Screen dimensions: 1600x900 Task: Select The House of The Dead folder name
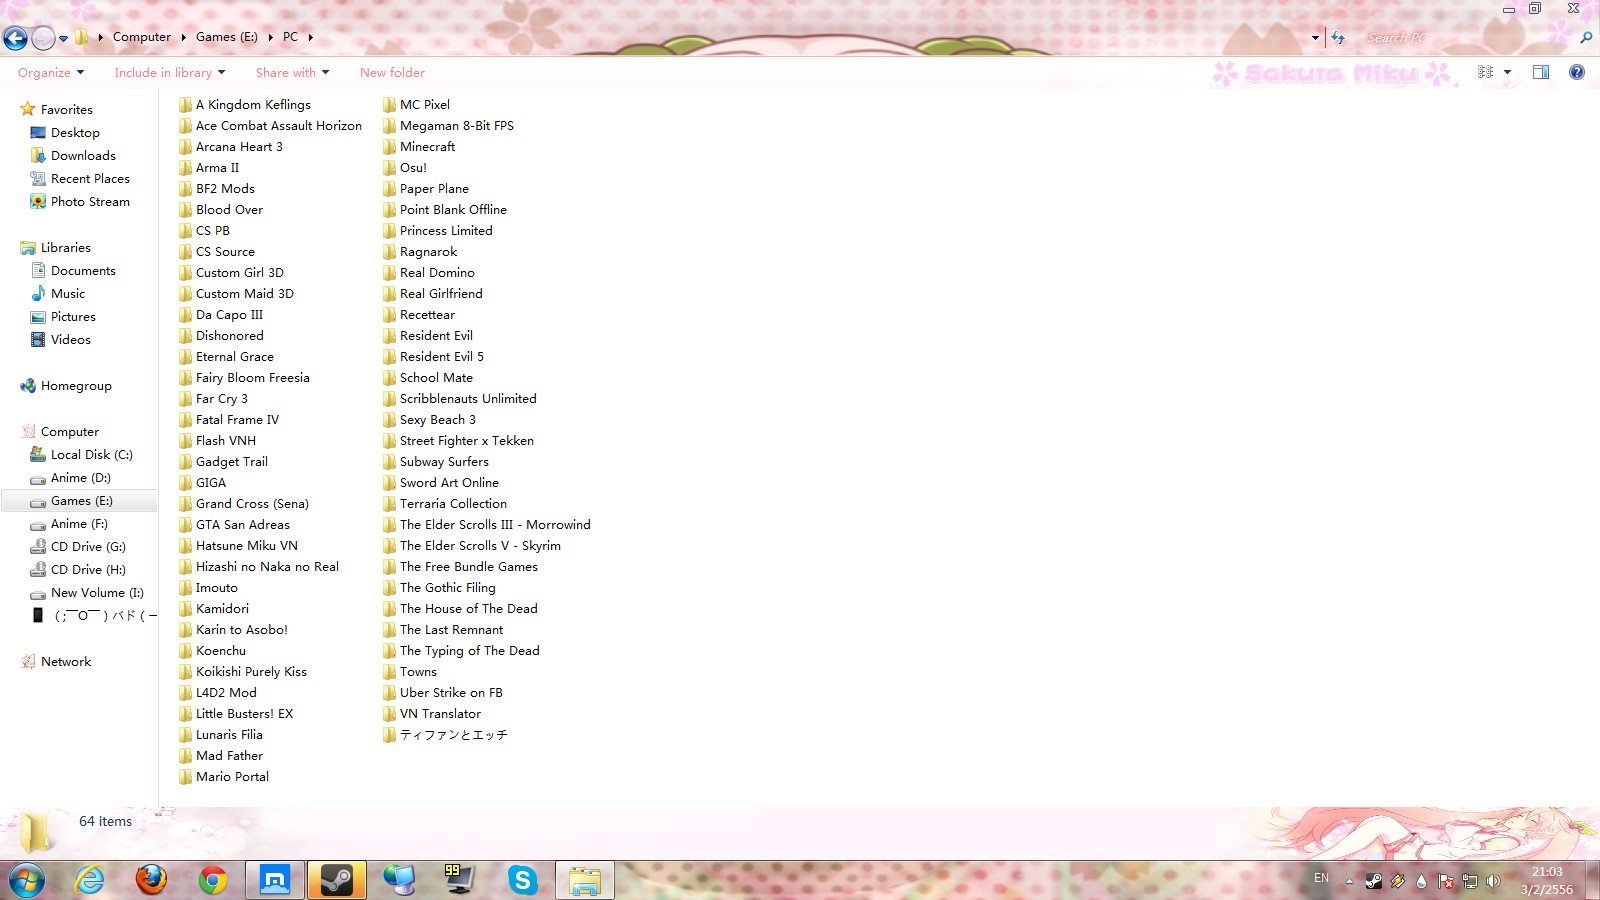tap(469, 609)
